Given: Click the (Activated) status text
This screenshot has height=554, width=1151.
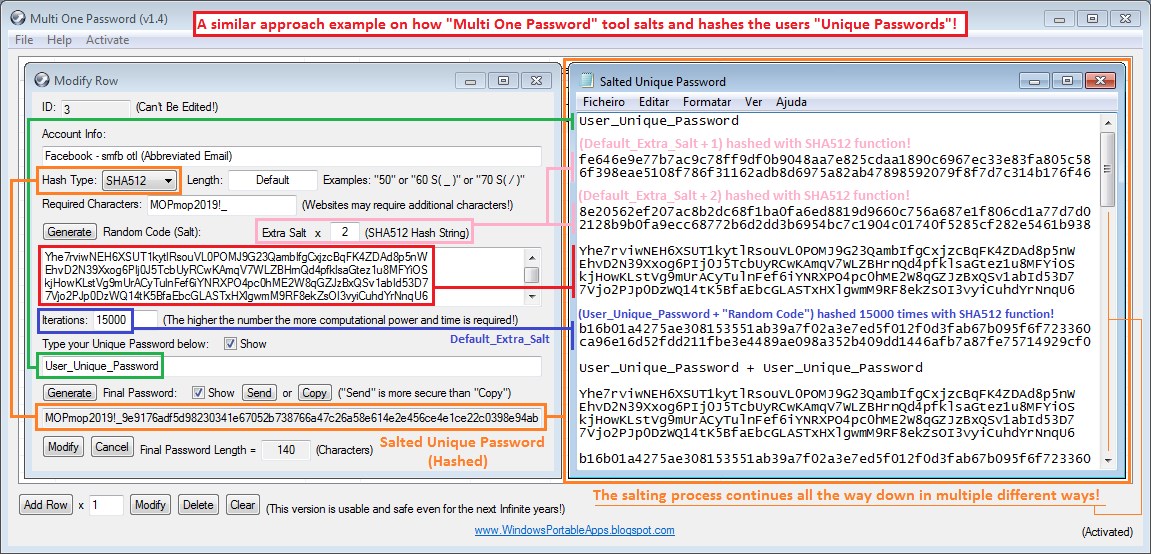Looking at the screenshot, I should click(x=1107, y=532).
